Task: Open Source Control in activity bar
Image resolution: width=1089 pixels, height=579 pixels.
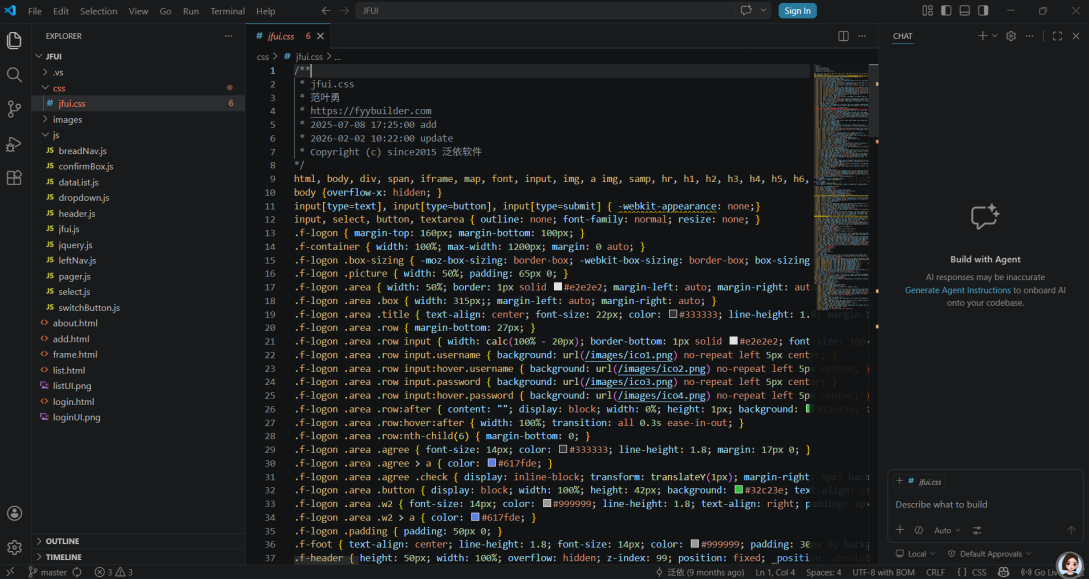Action: pyautogui.click(x=14, y=109)
